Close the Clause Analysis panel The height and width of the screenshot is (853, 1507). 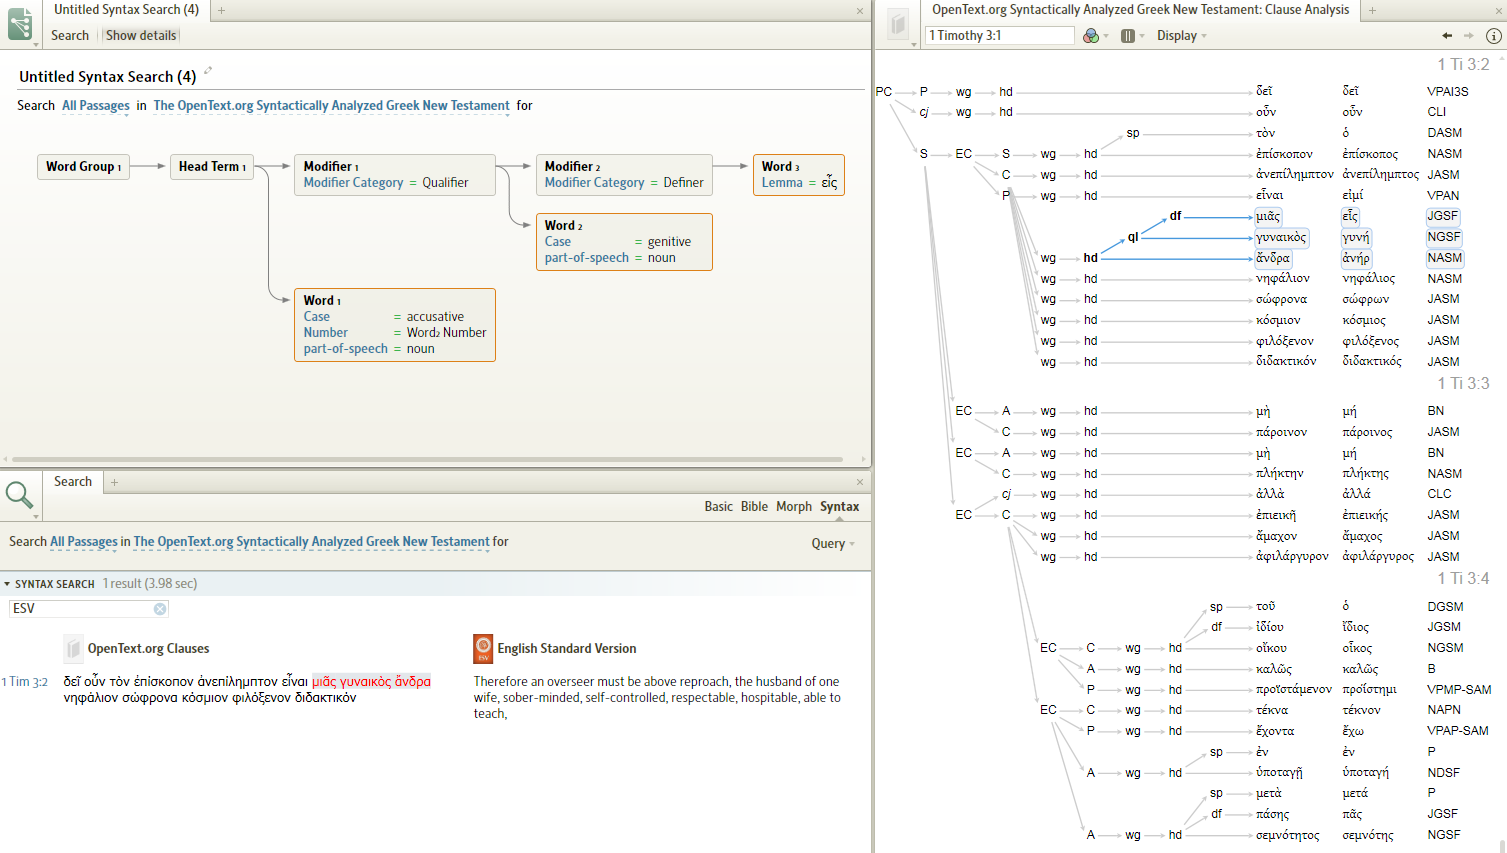coord(1497,11)
